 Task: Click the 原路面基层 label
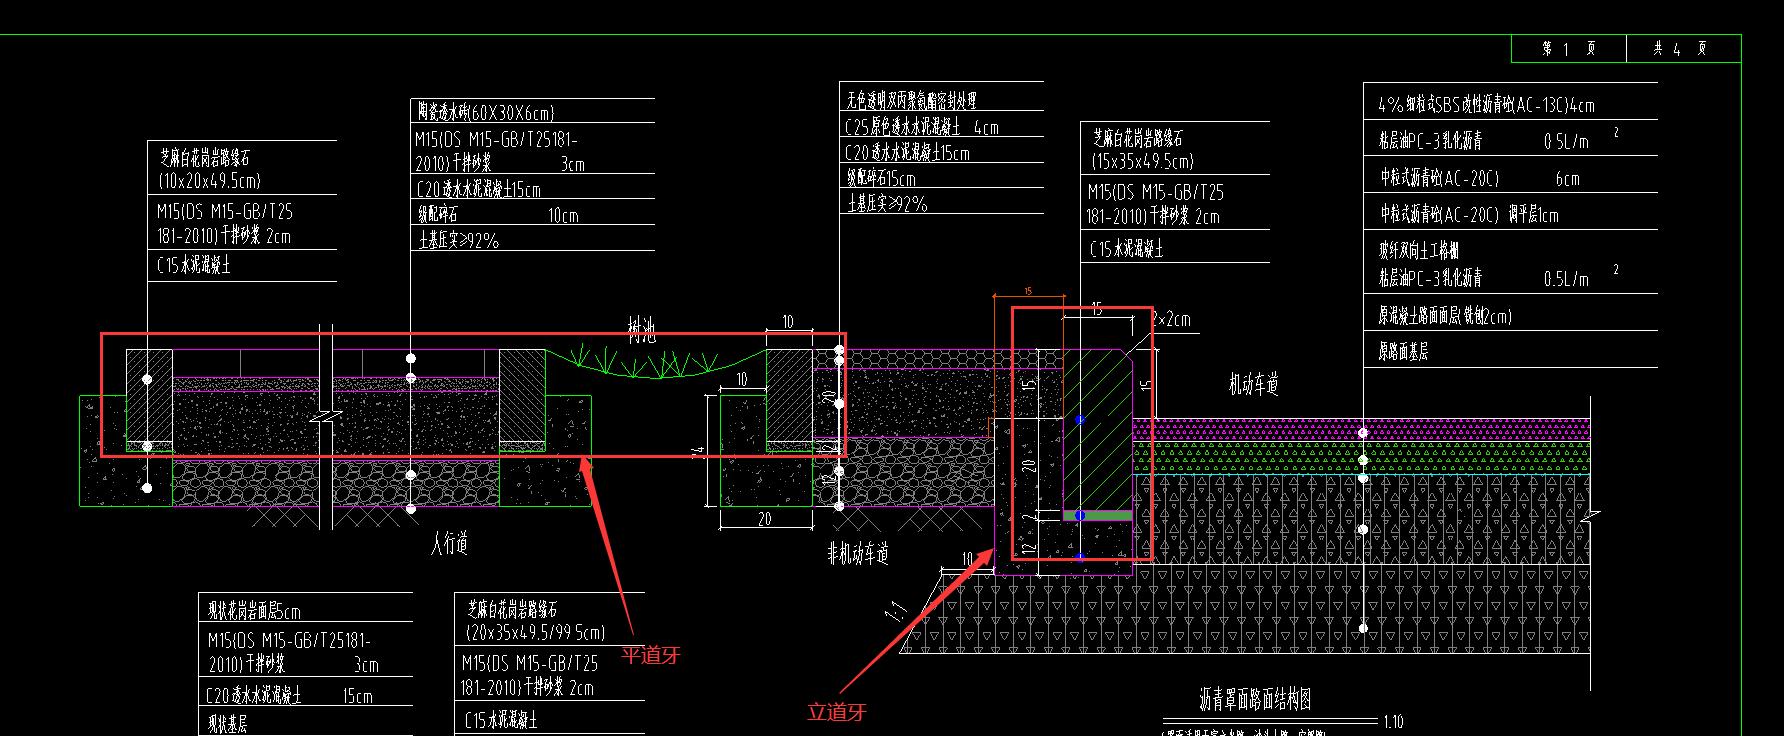click(1403, 351)
